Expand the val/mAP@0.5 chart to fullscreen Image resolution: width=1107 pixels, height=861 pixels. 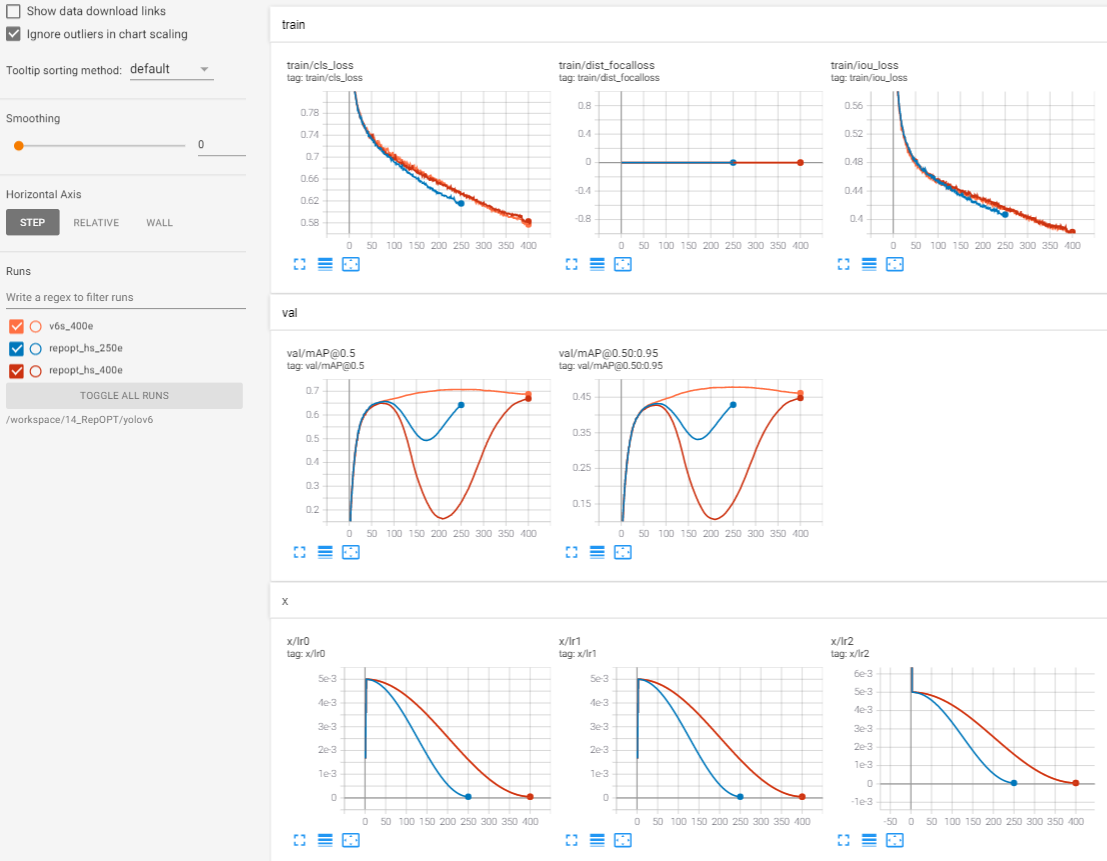coord(299,552)
